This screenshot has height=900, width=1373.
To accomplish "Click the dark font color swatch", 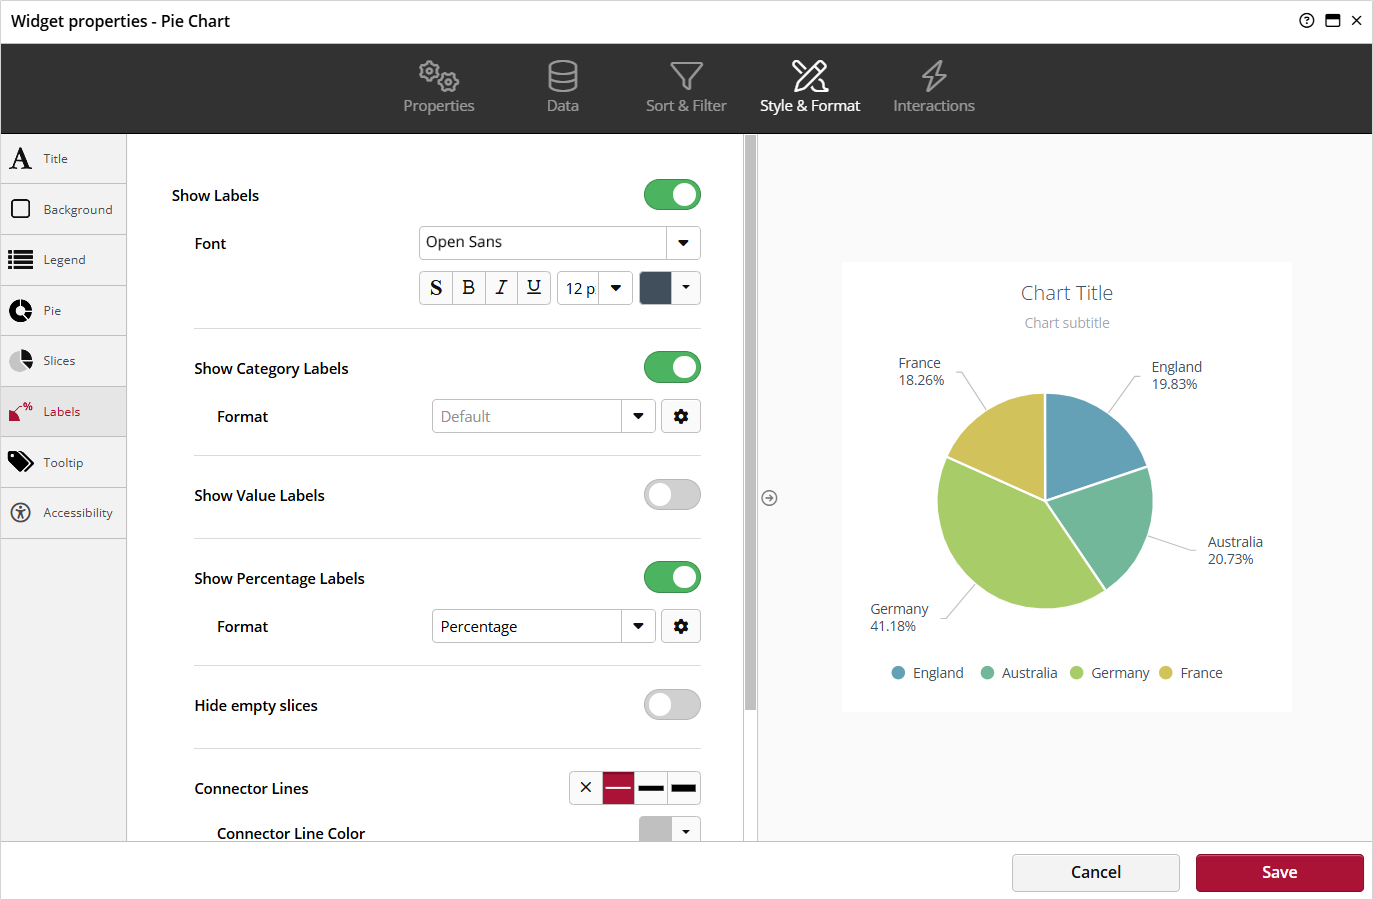I will click(655, 288).
